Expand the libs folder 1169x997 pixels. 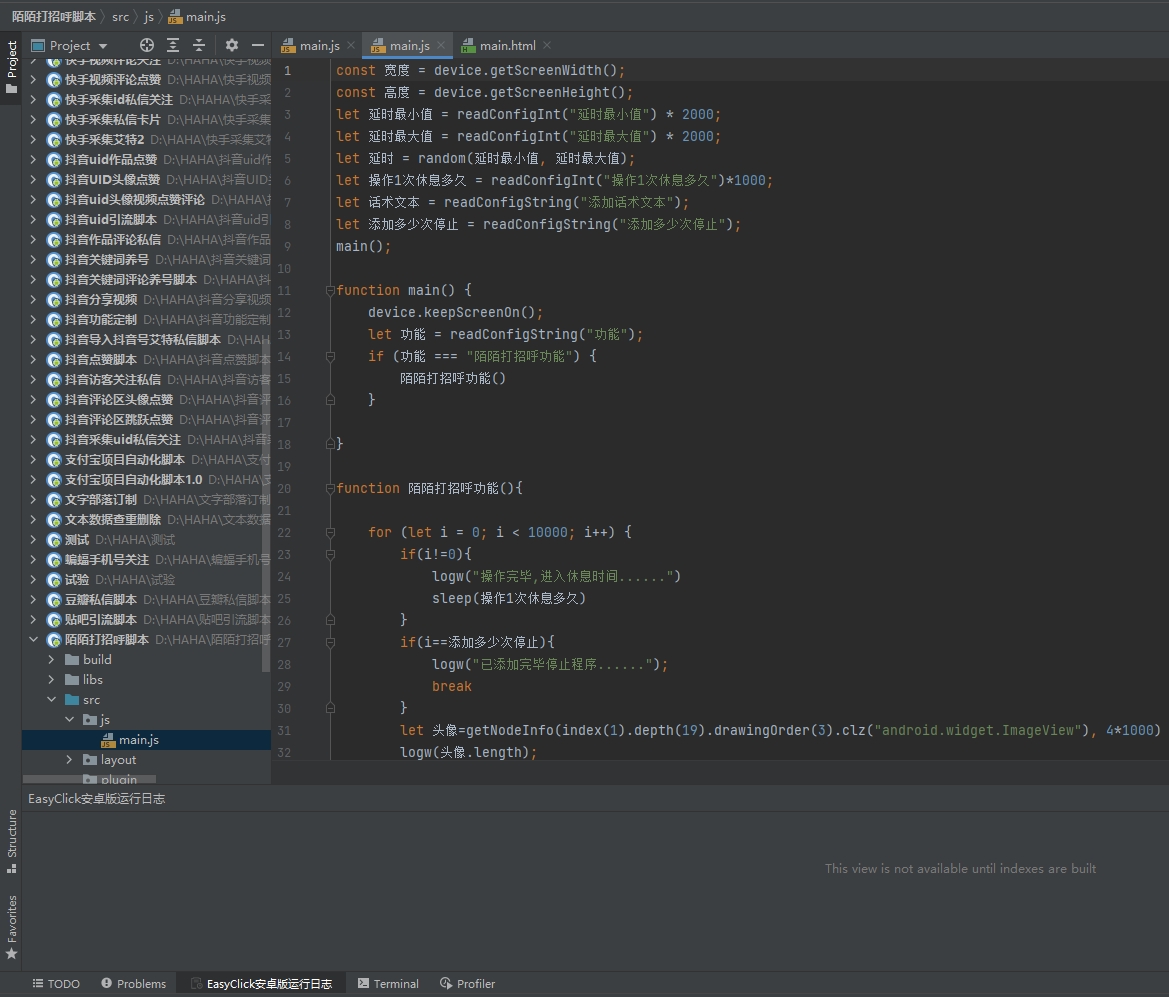point(51,679)
